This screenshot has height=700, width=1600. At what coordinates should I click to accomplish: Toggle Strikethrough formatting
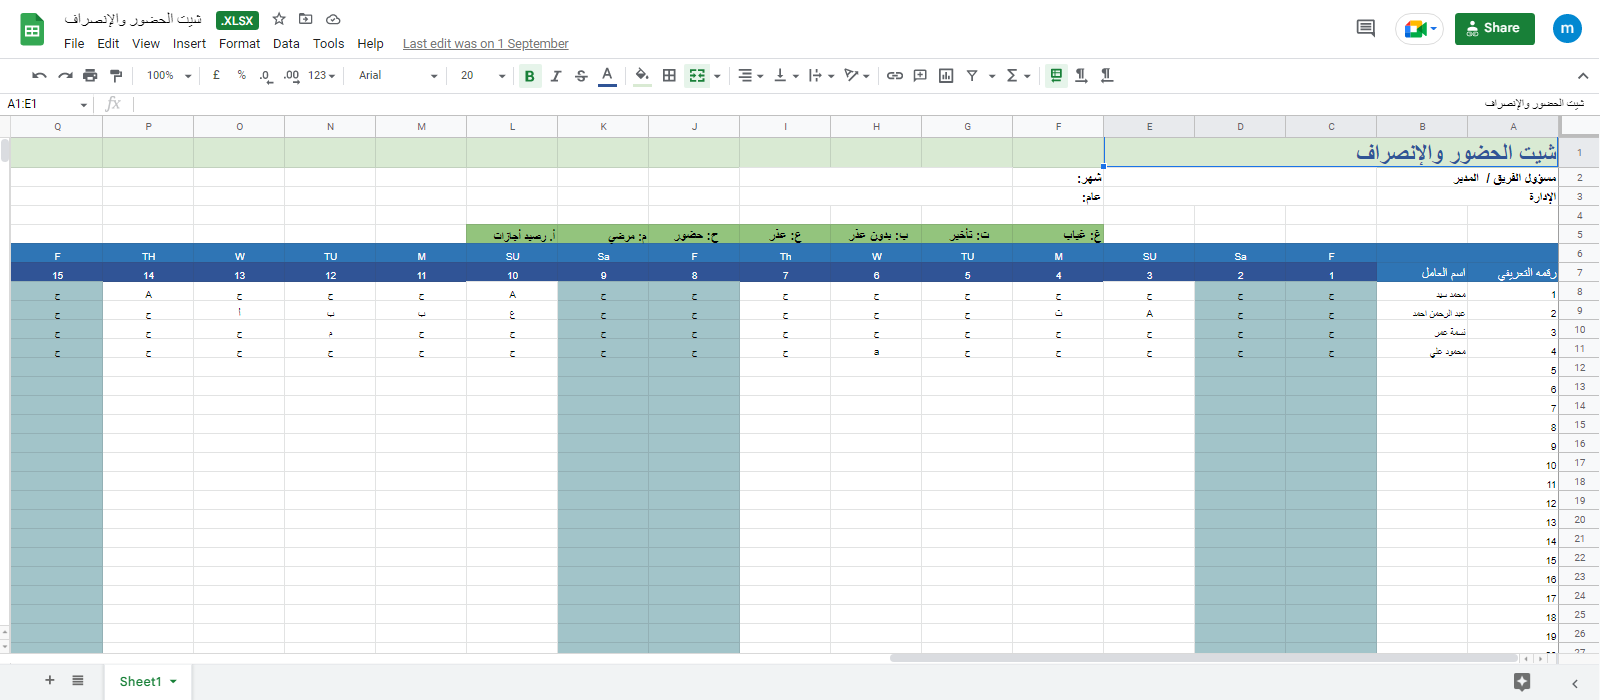point(581,76)
